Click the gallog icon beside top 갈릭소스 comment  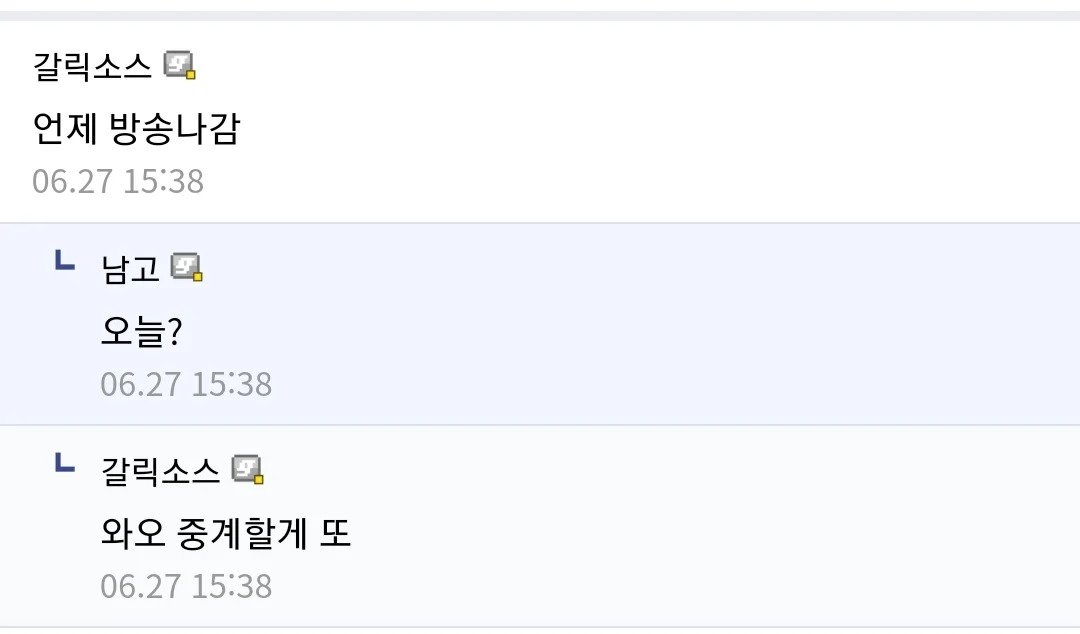[180, 65]
